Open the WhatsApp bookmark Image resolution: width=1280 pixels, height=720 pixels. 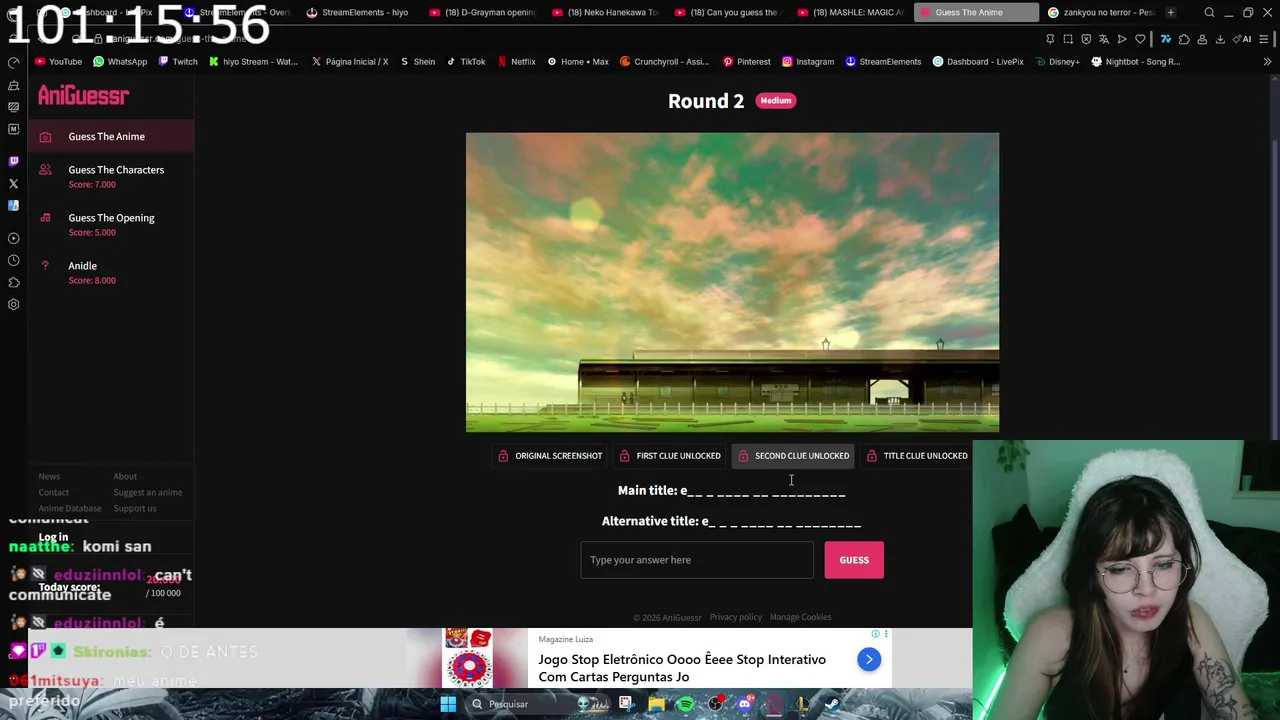tap(120, 62)
